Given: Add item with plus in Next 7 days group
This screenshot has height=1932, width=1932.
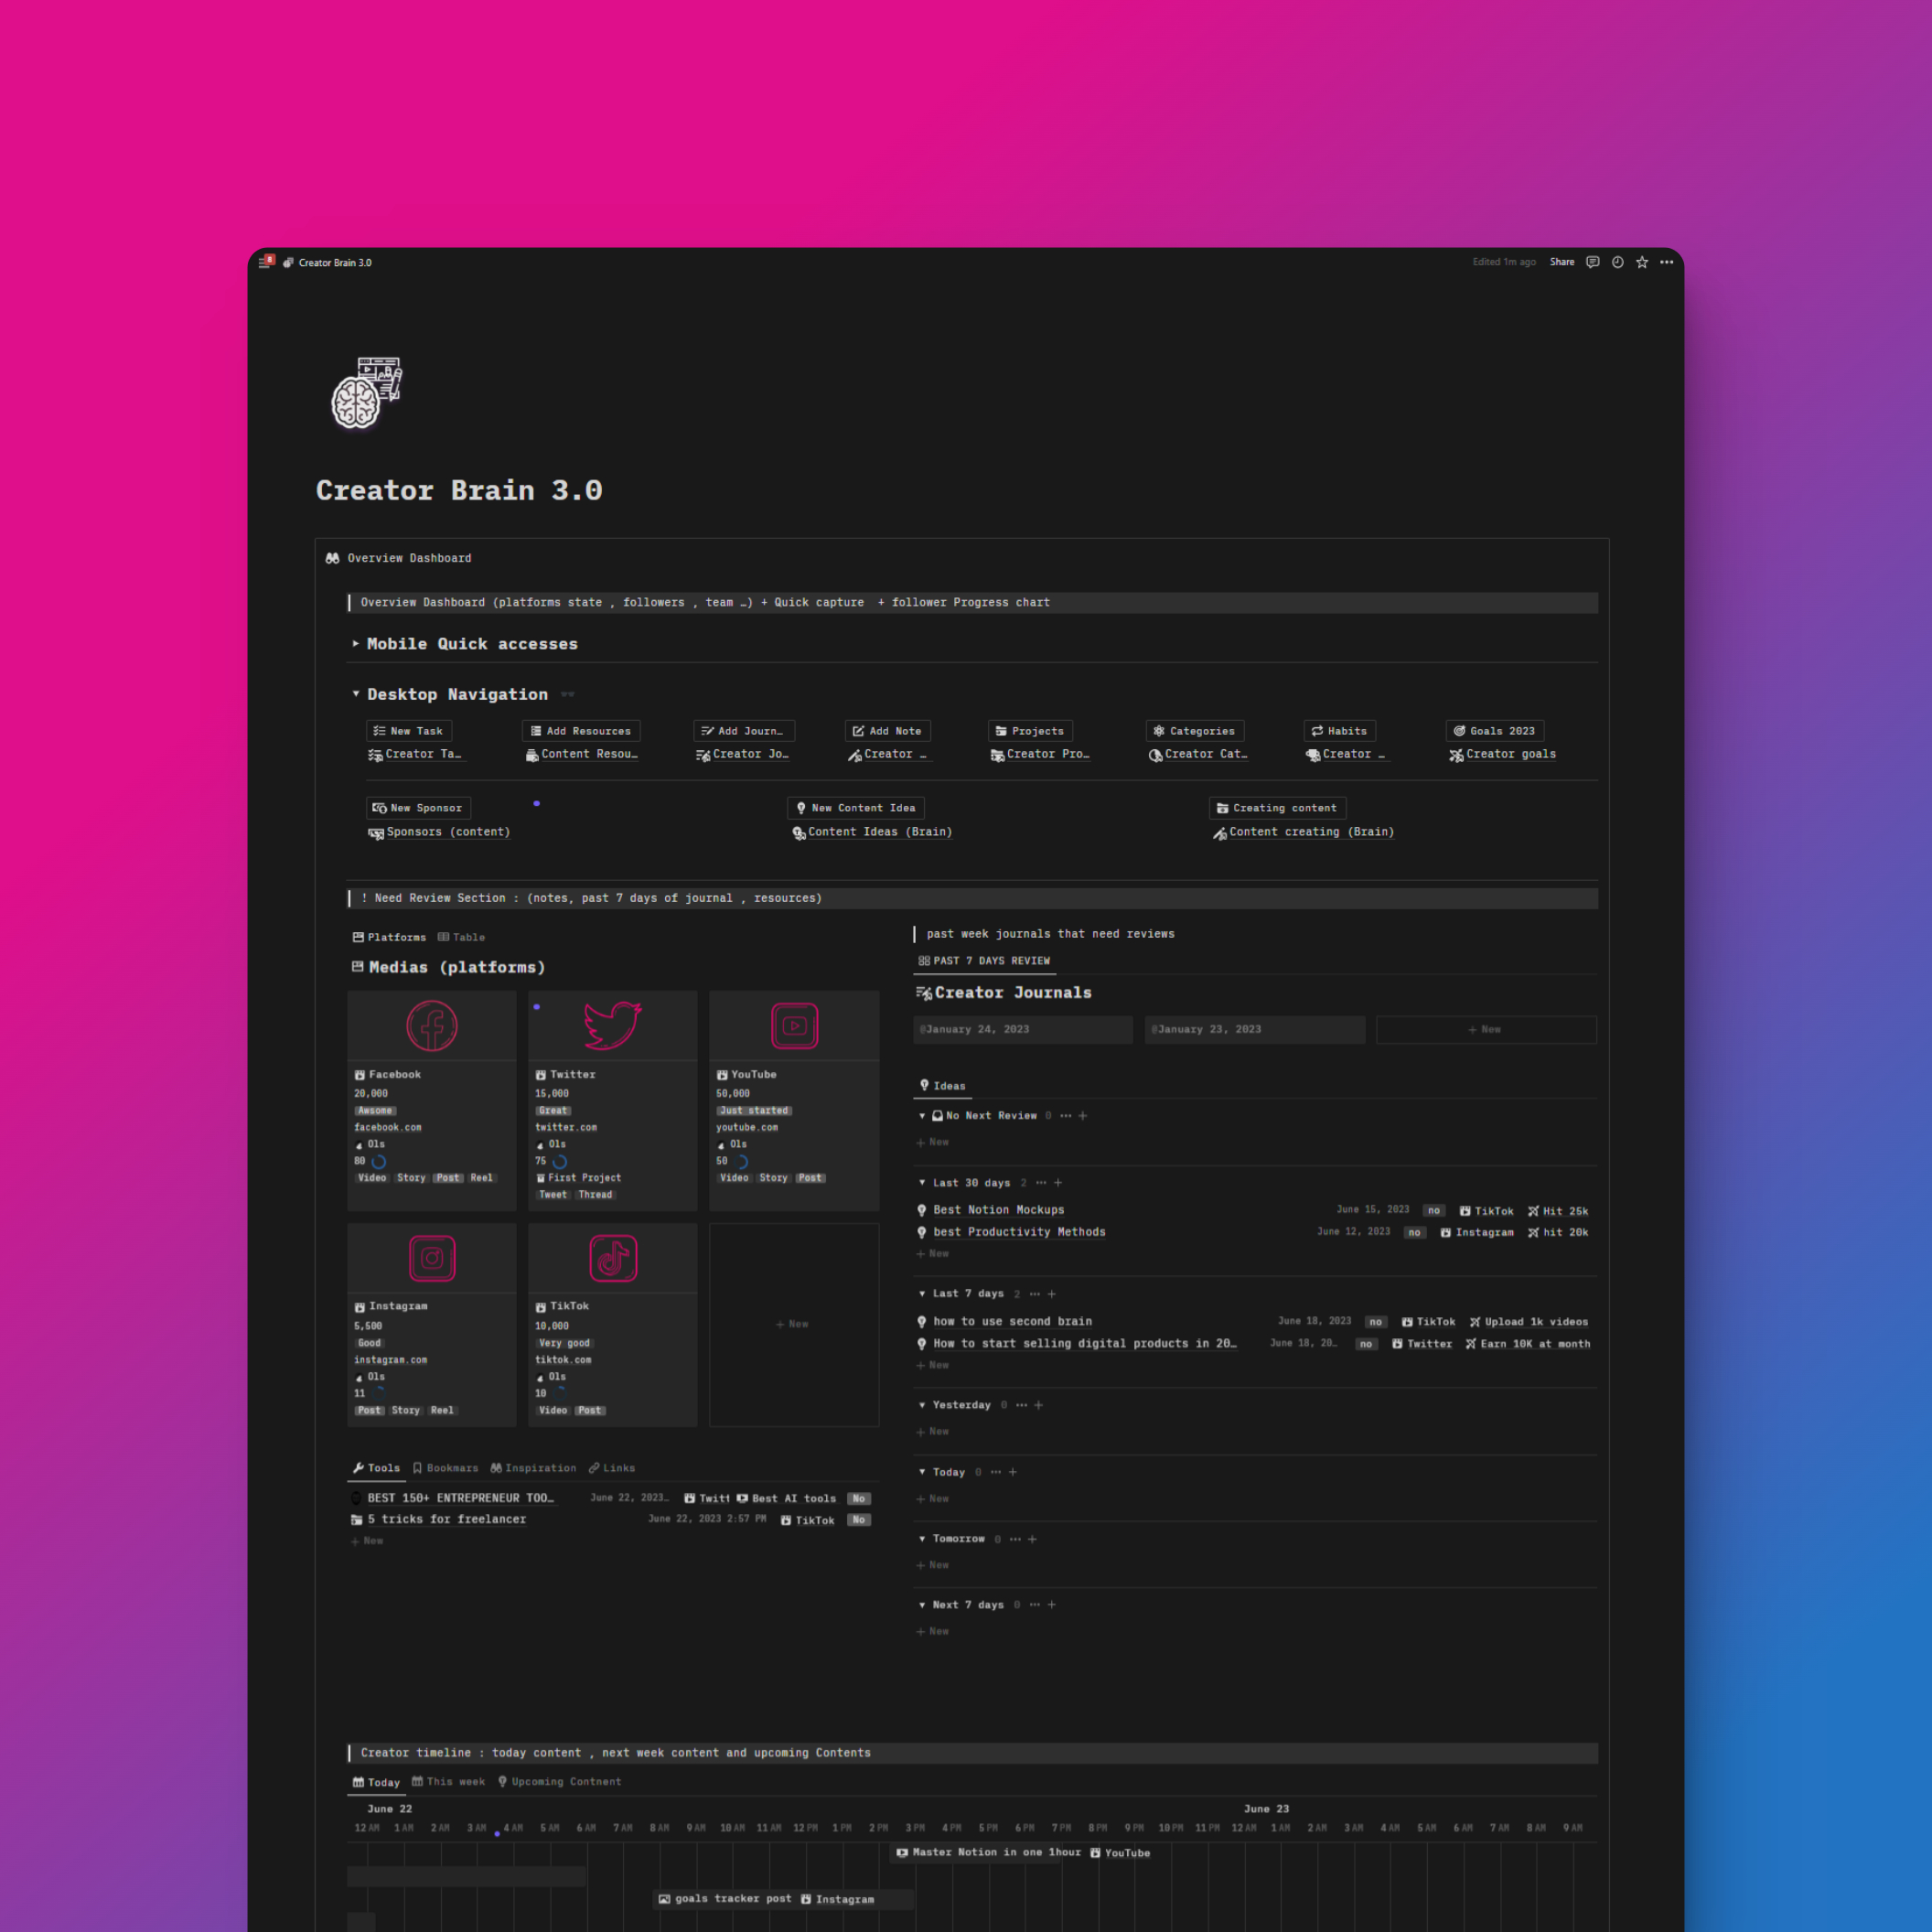Looking at the screenshot, I should tap(1052, 1605).
